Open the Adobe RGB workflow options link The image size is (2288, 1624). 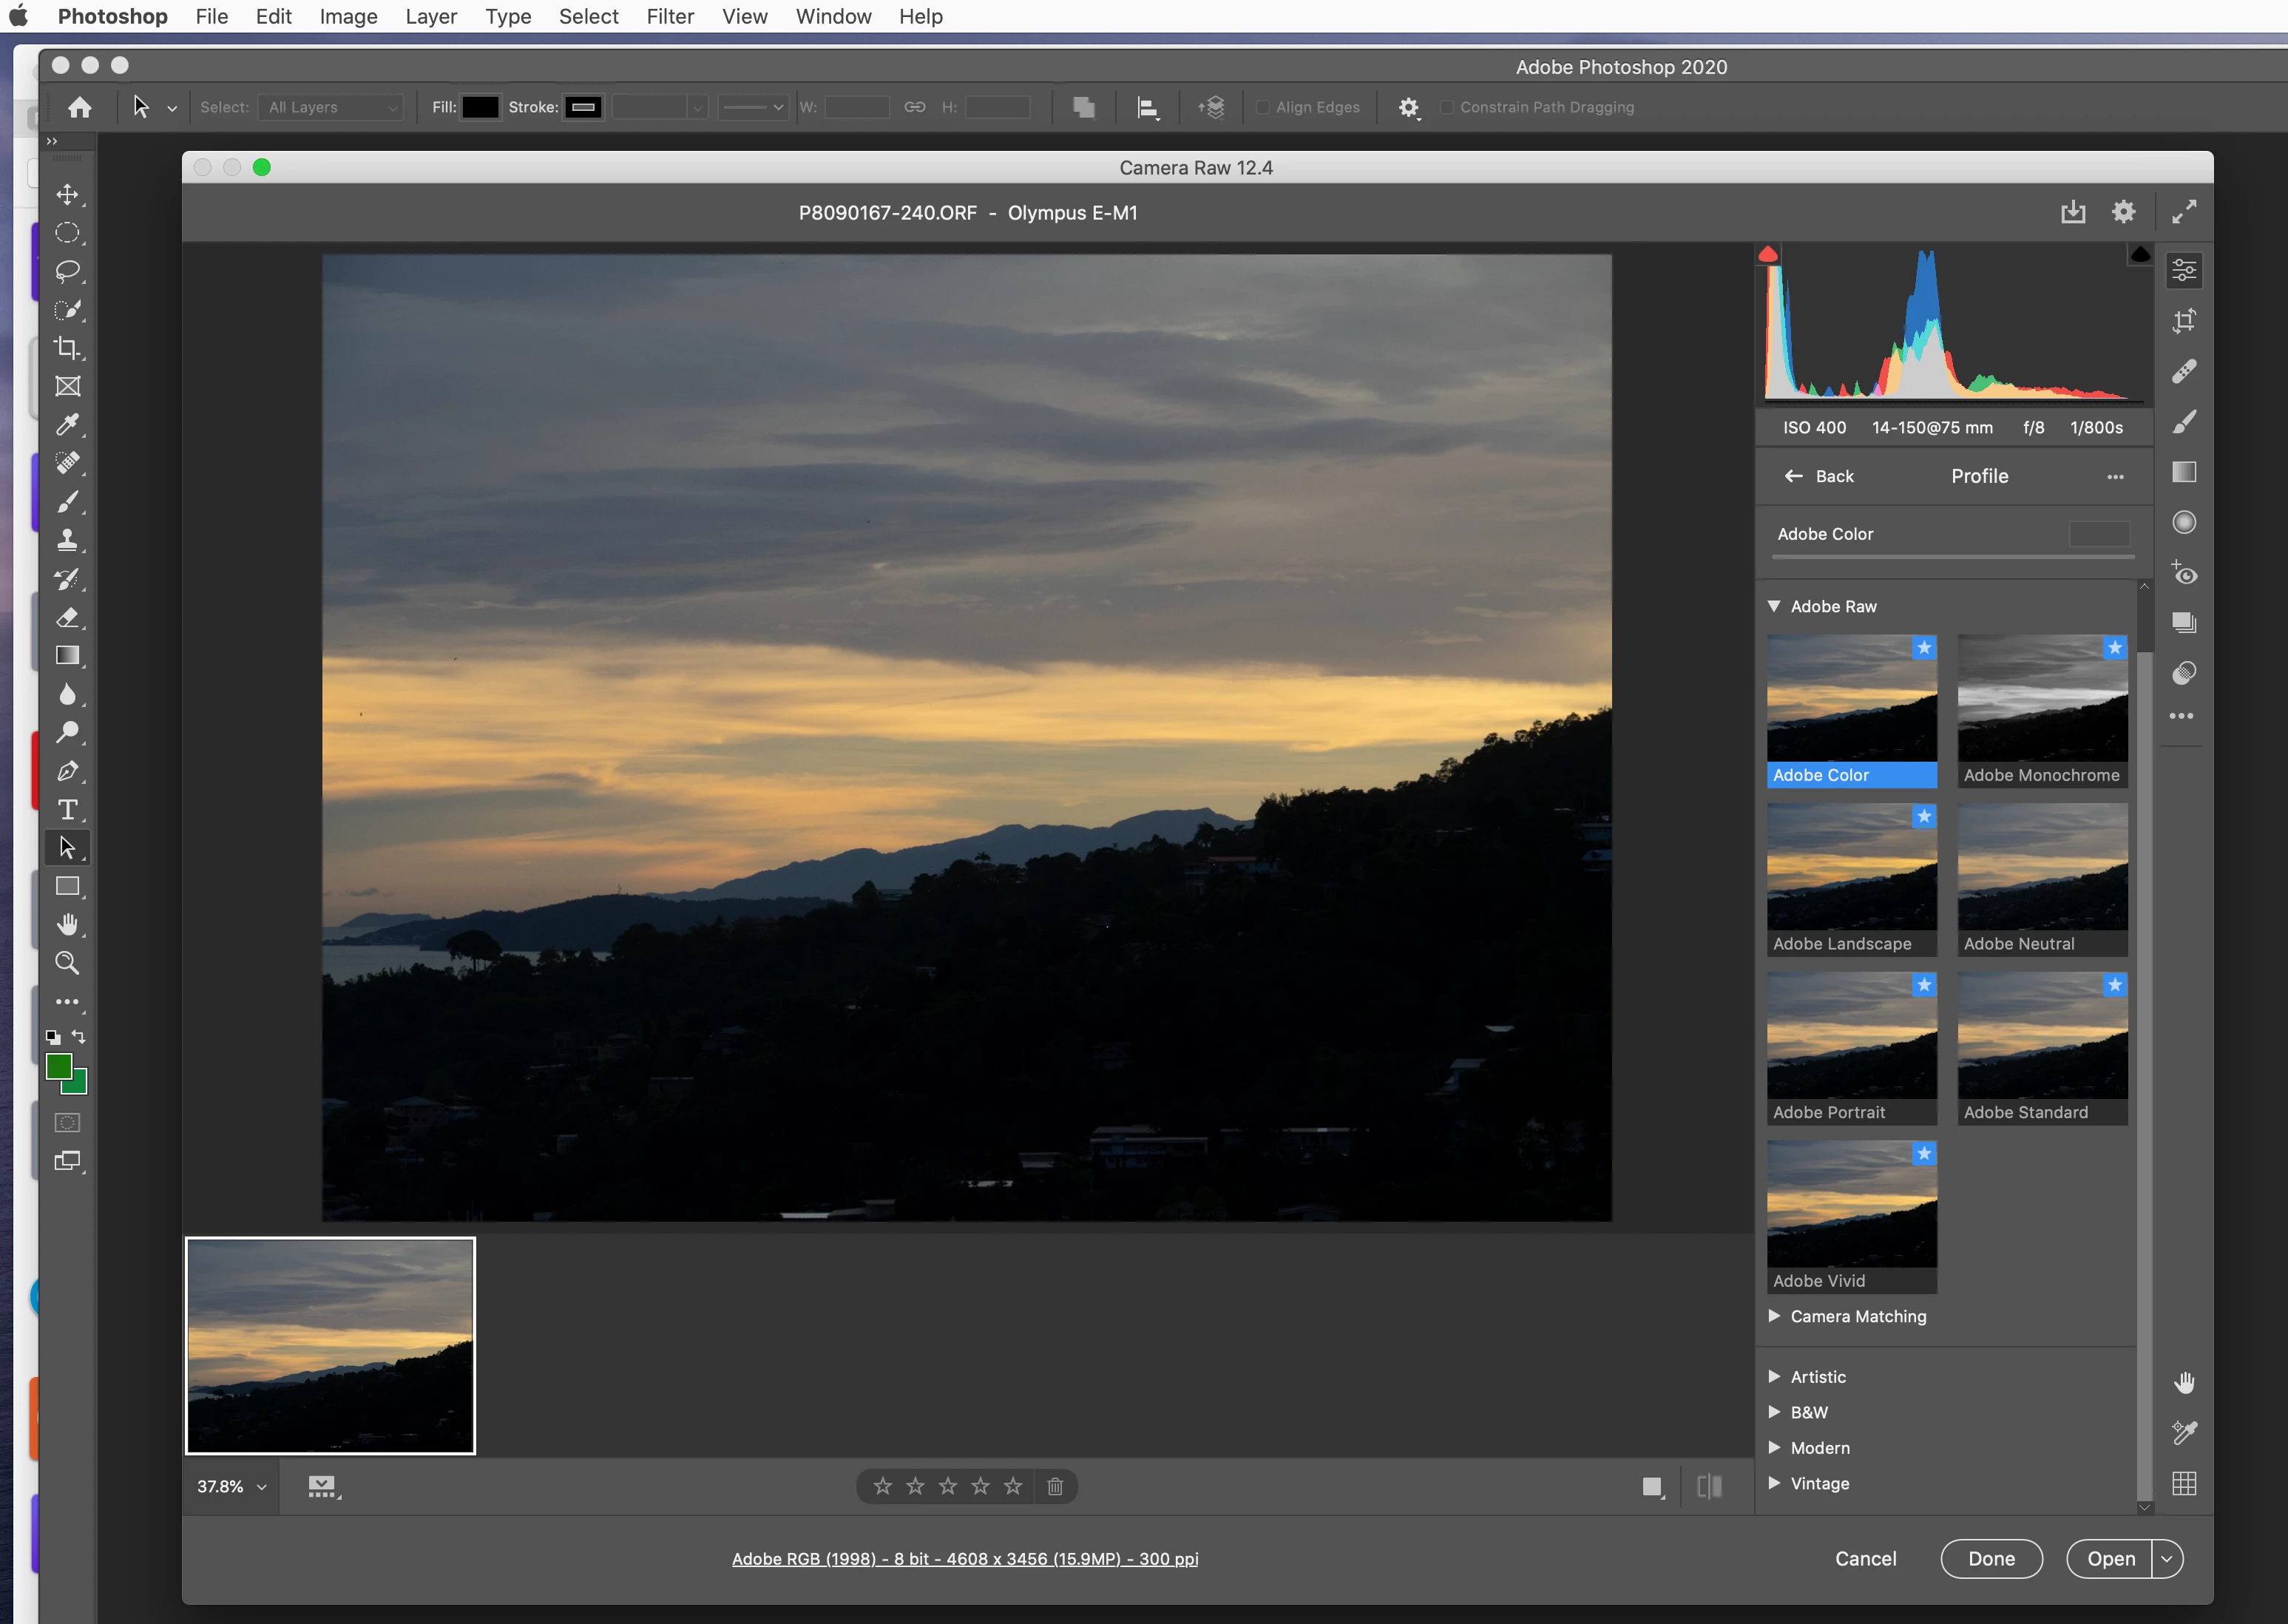(x=964, y=1559)
